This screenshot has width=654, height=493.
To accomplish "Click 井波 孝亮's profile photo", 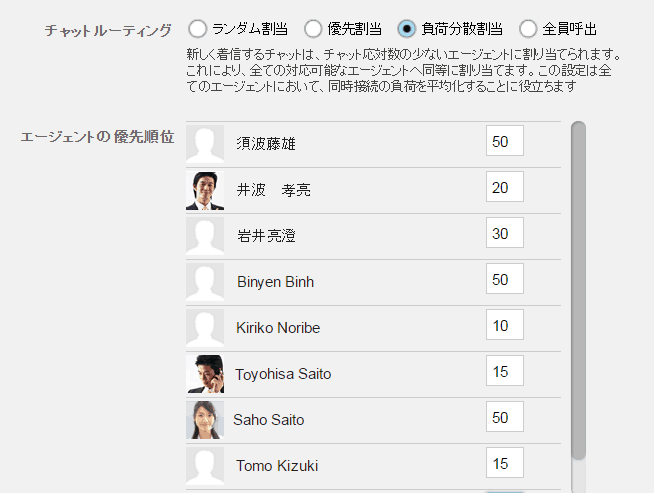I will [205, 190].
